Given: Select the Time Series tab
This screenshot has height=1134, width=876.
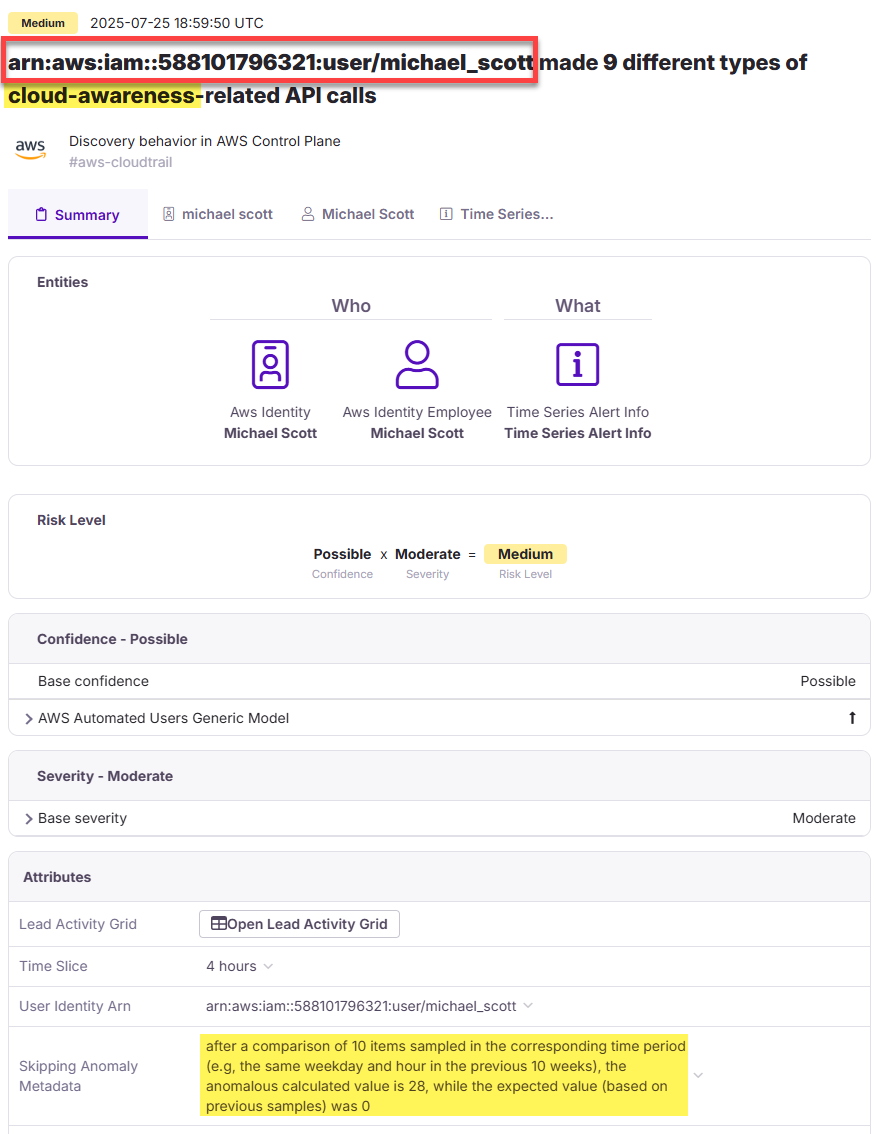Looking at the screenshot, I should (x=497, y=214).
